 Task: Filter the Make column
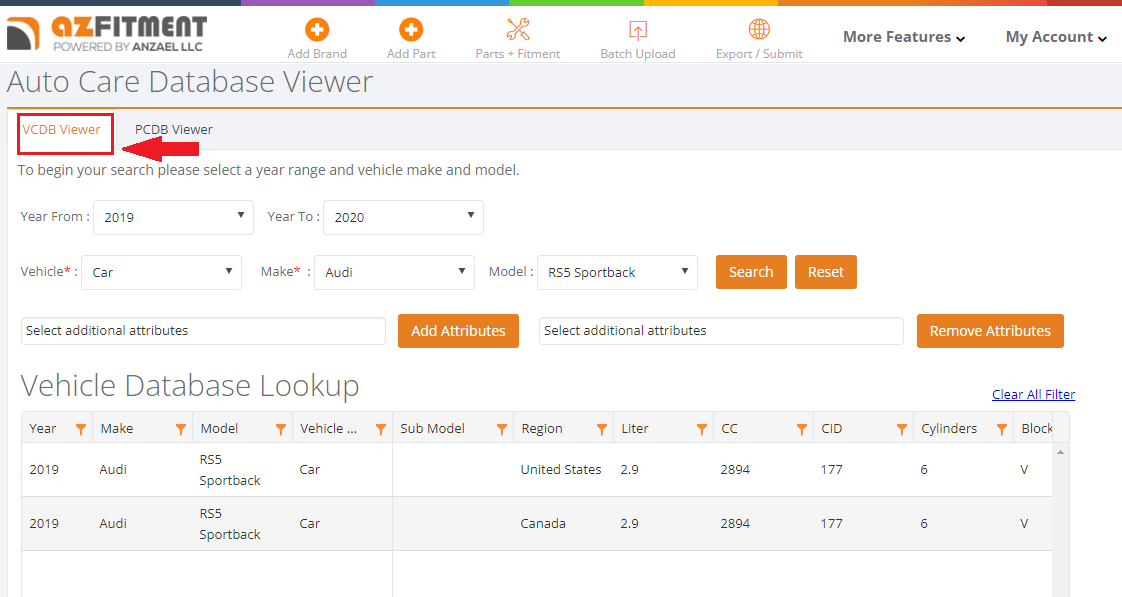pyautogui.click(x=181, y=429)
